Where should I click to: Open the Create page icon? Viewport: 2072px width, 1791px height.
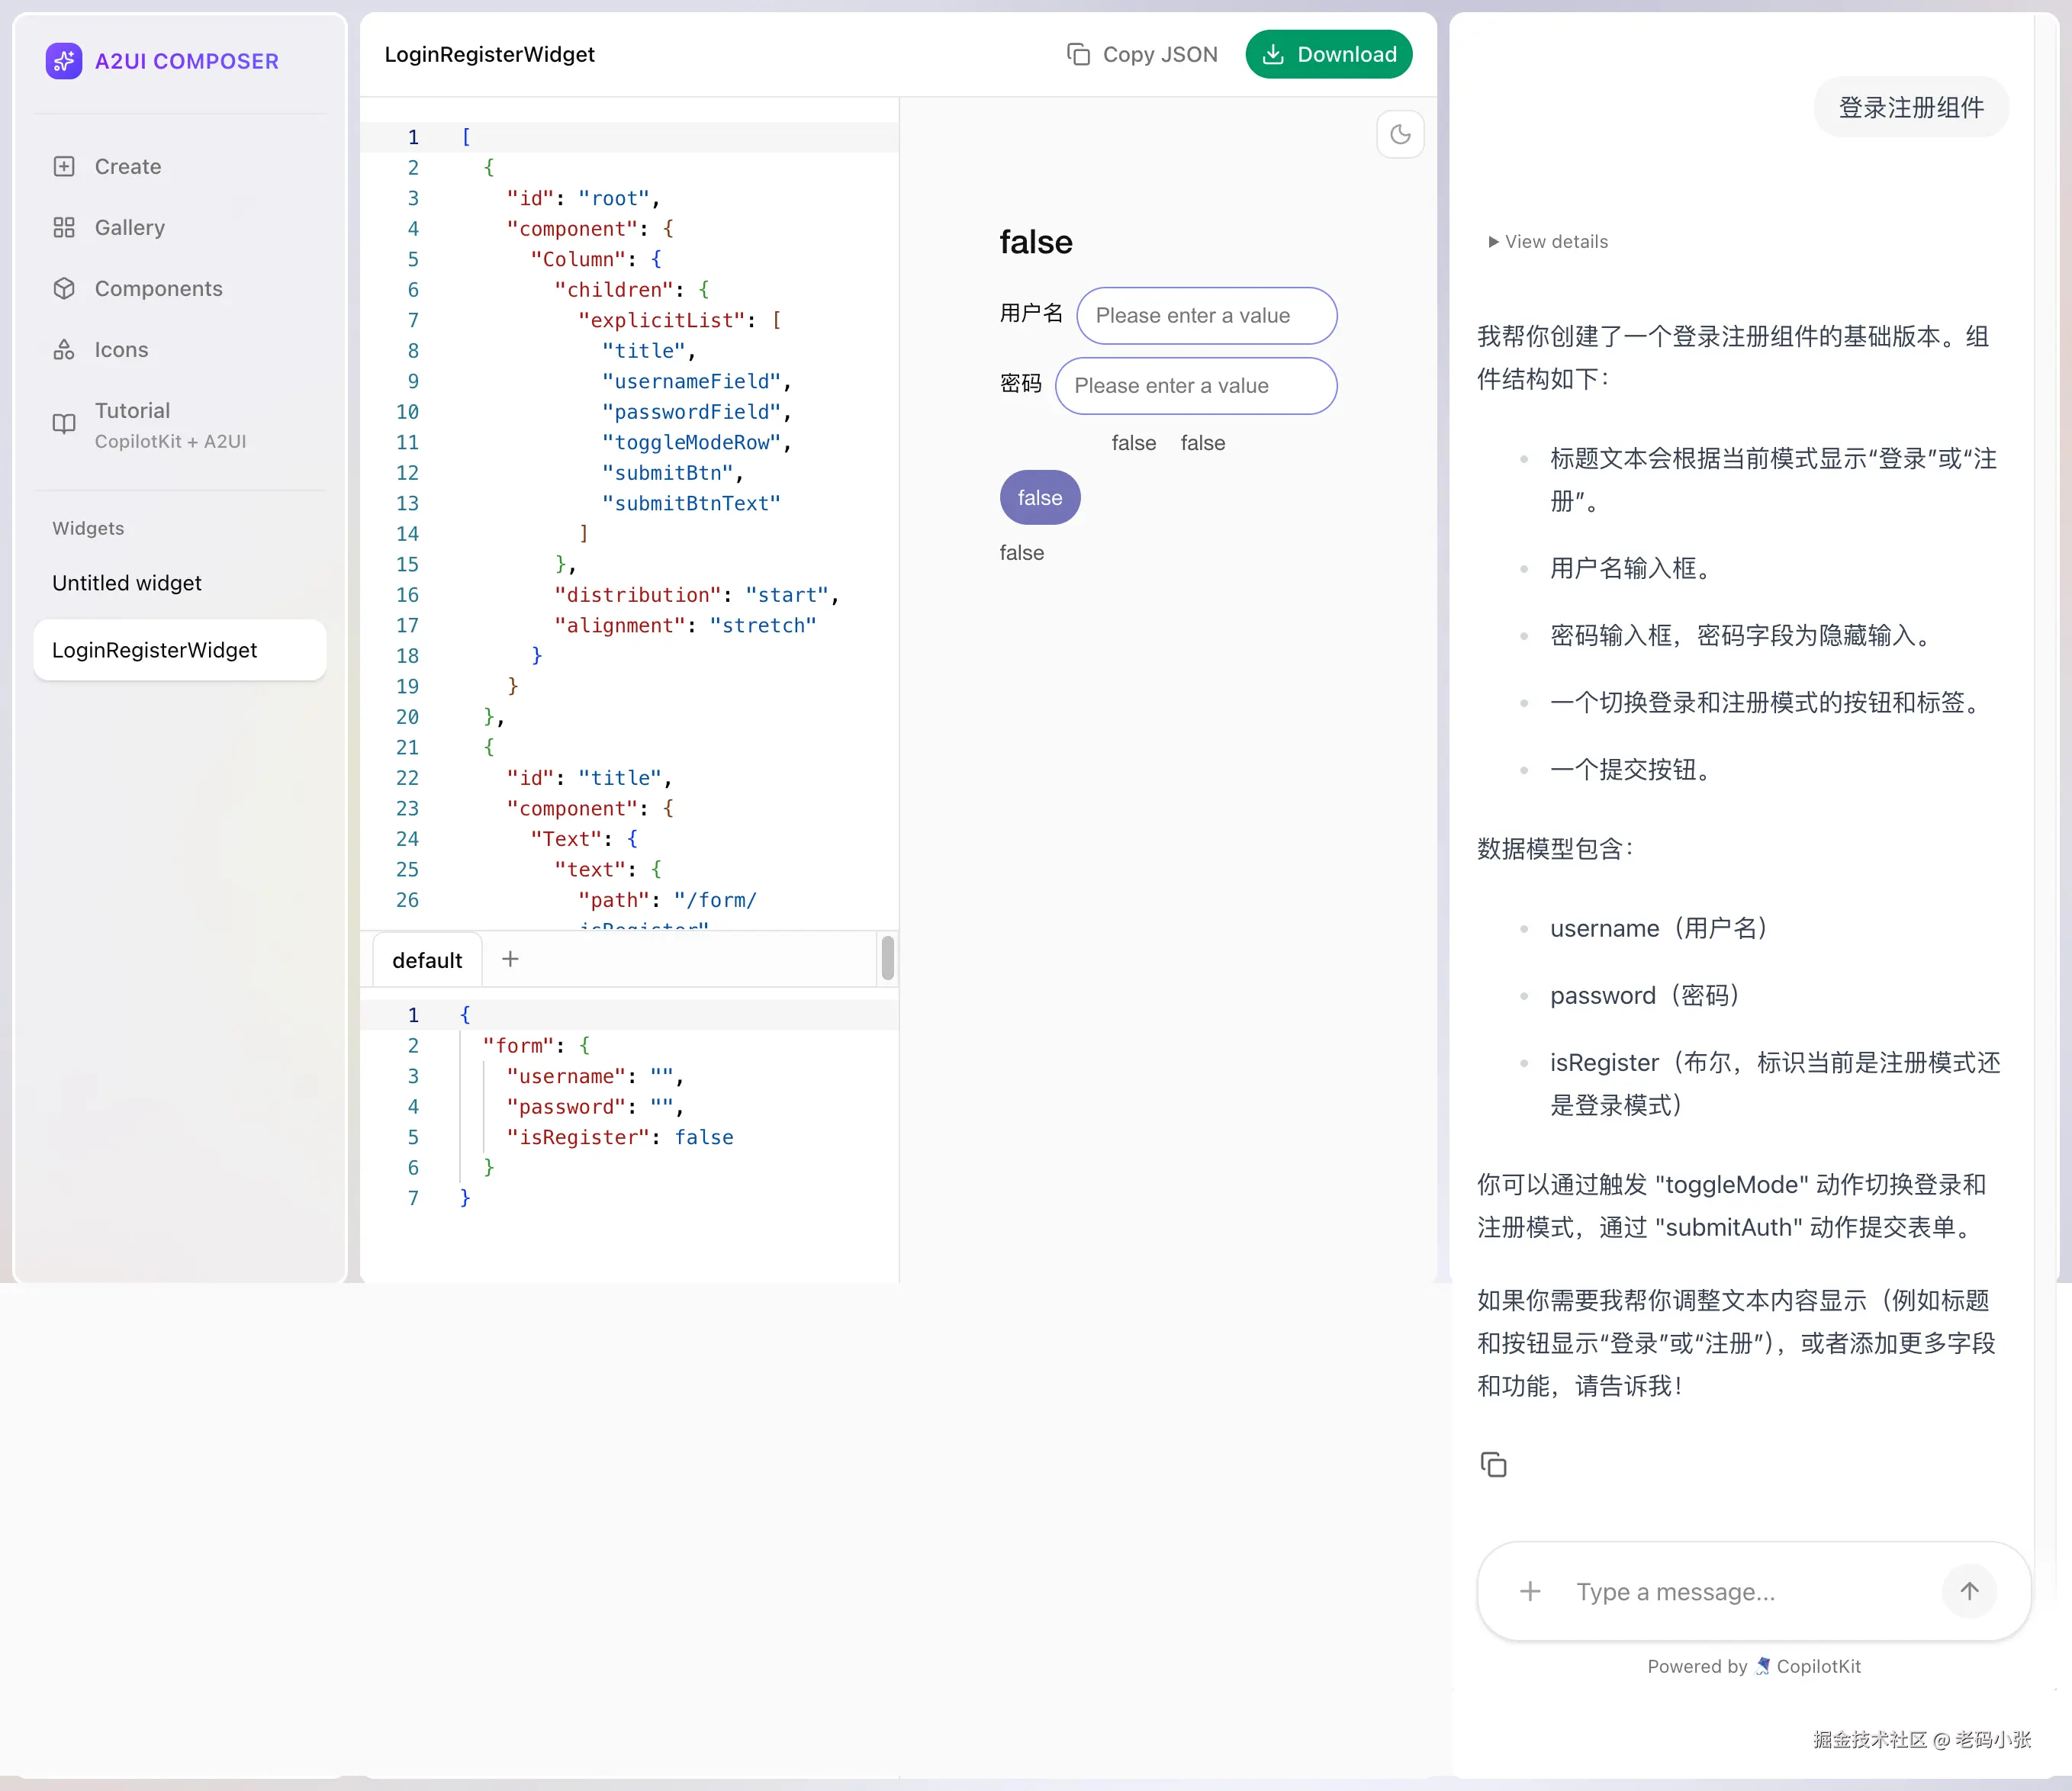64,167
